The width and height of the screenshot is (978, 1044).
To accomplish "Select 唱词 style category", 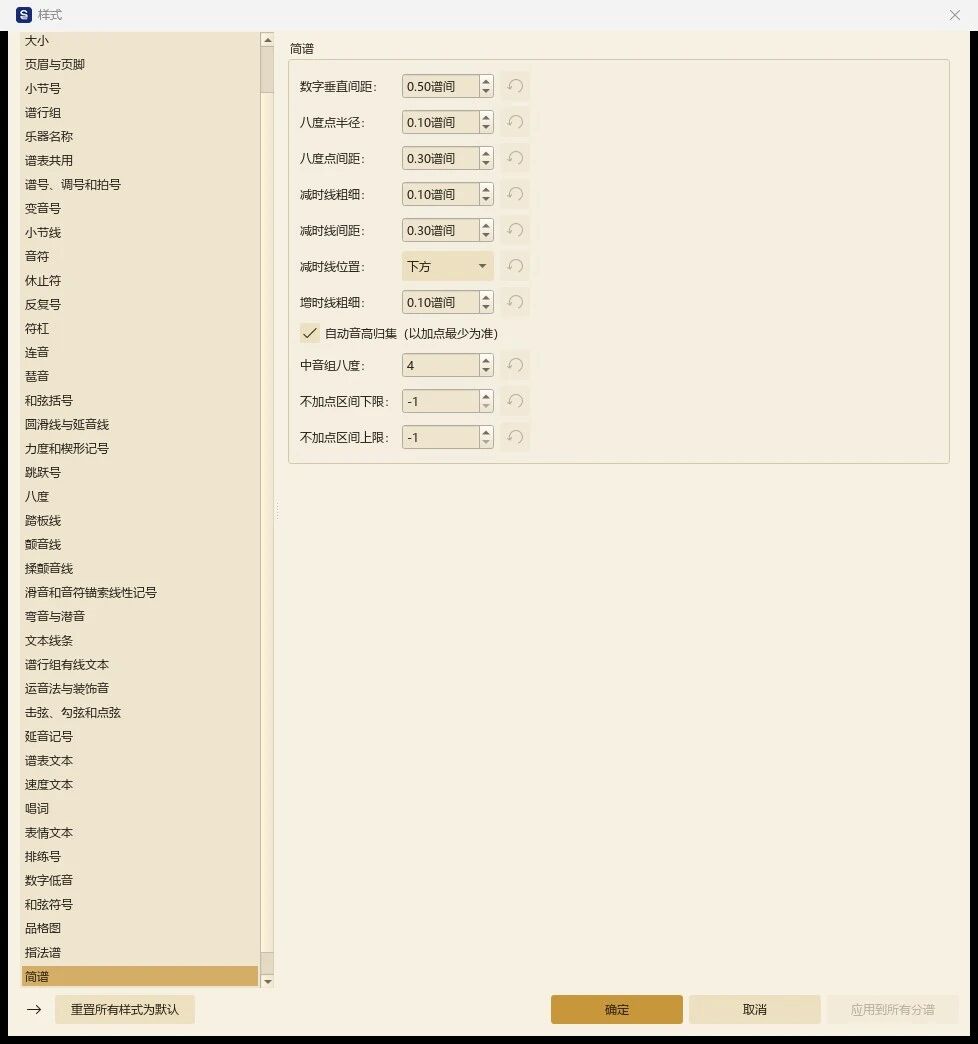I will pos(140,808).
